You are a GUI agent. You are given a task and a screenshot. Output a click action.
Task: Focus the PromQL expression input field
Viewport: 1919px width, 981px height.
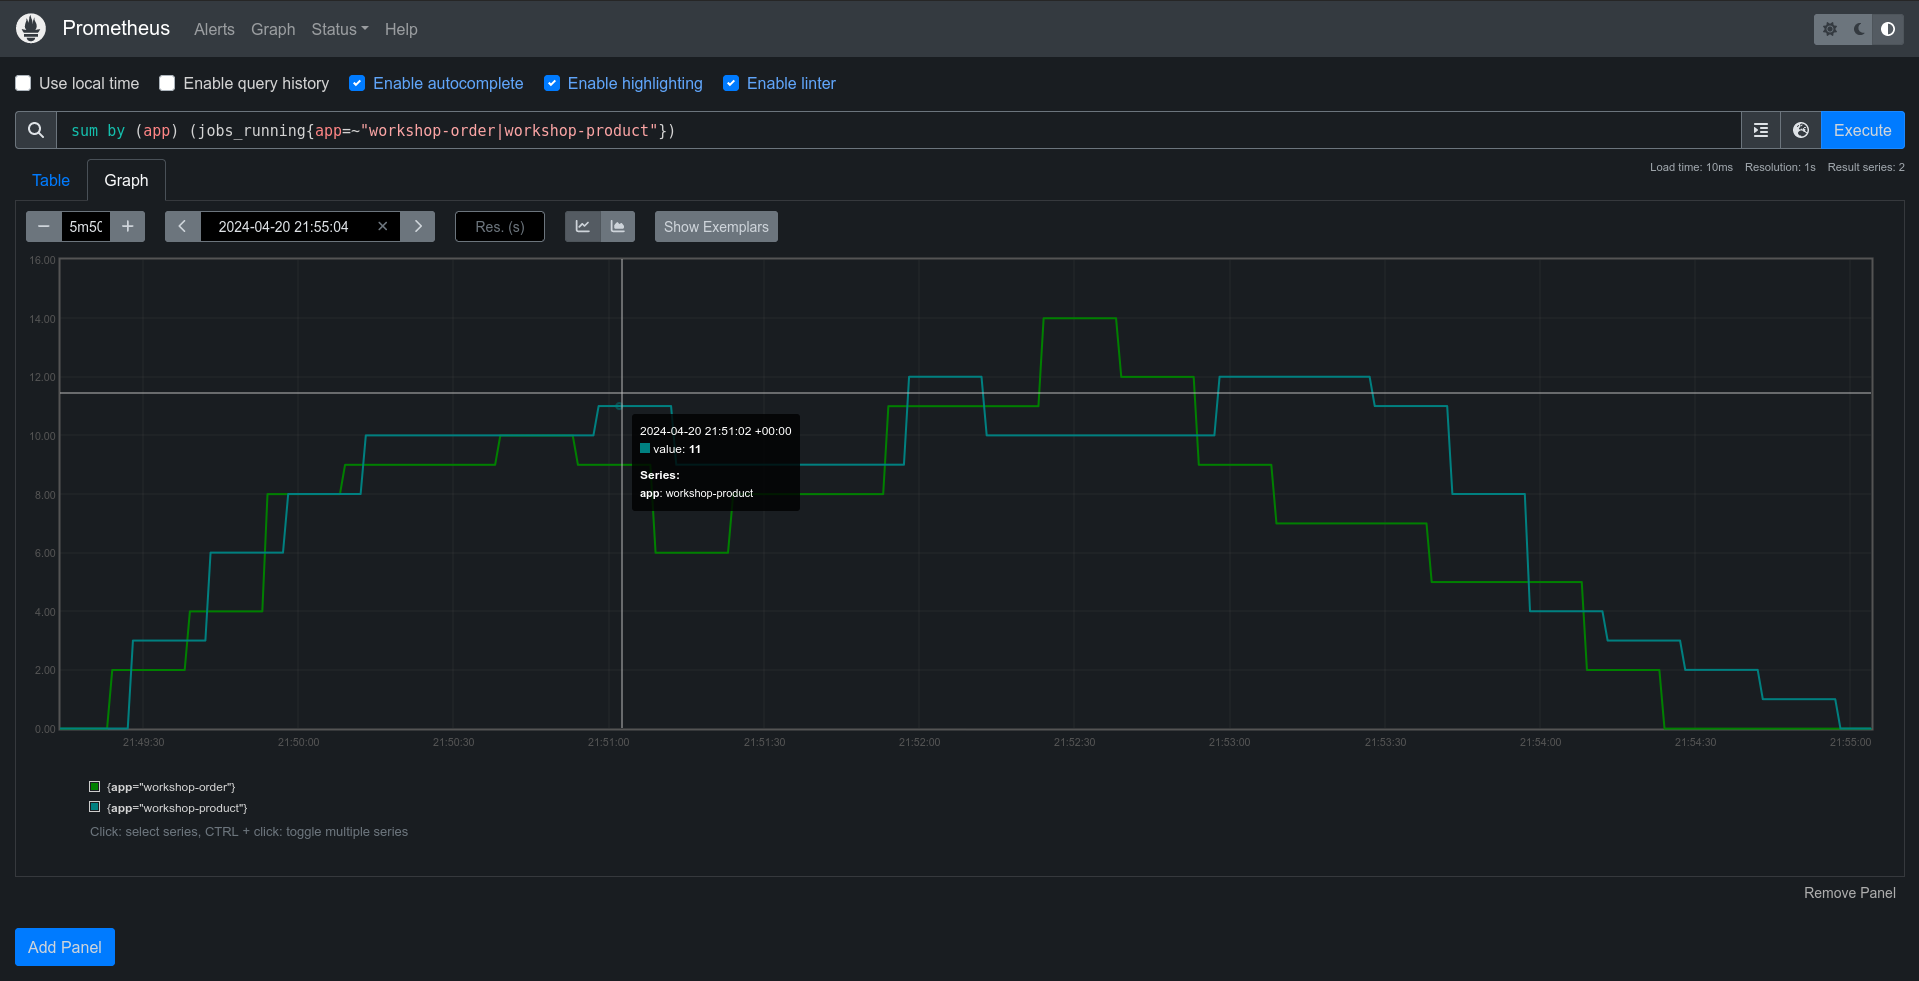pyautogui.click(x=899, y=130)
